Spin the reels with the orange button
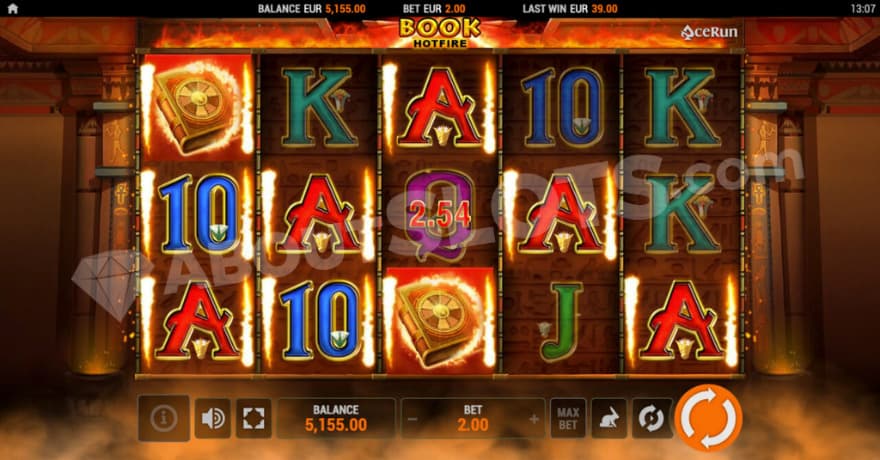This screenshot has width=880, height=460. coord(708,418)
